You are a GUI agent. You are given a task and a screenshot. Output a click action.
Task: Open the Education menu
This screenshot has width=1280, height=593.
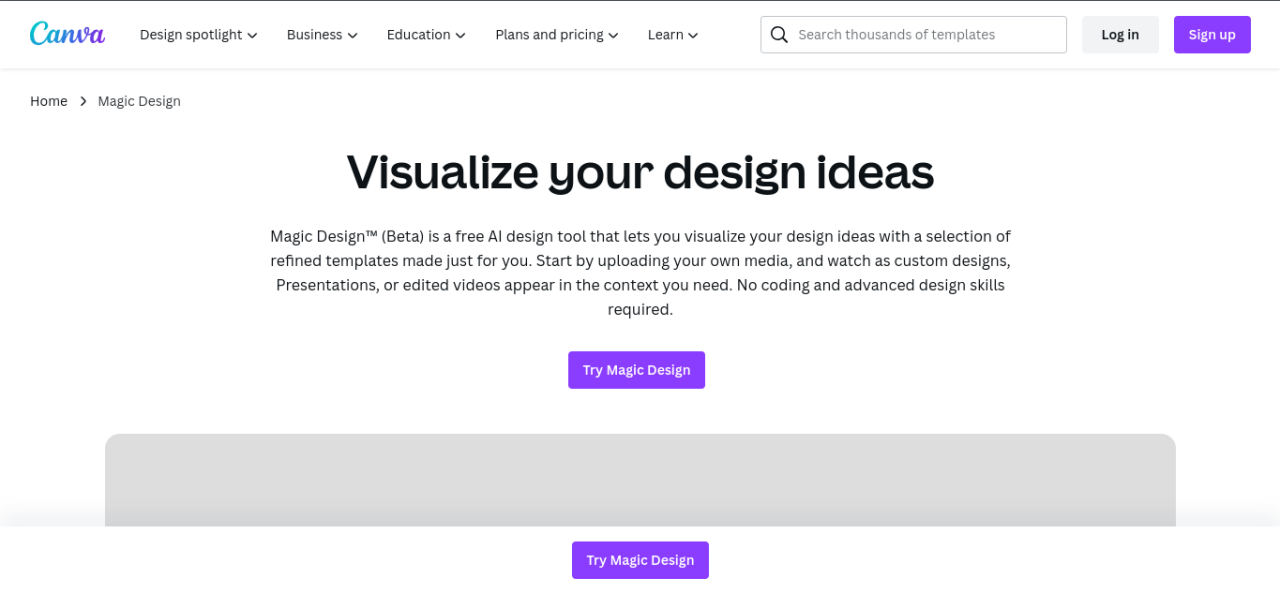[426, 35]
